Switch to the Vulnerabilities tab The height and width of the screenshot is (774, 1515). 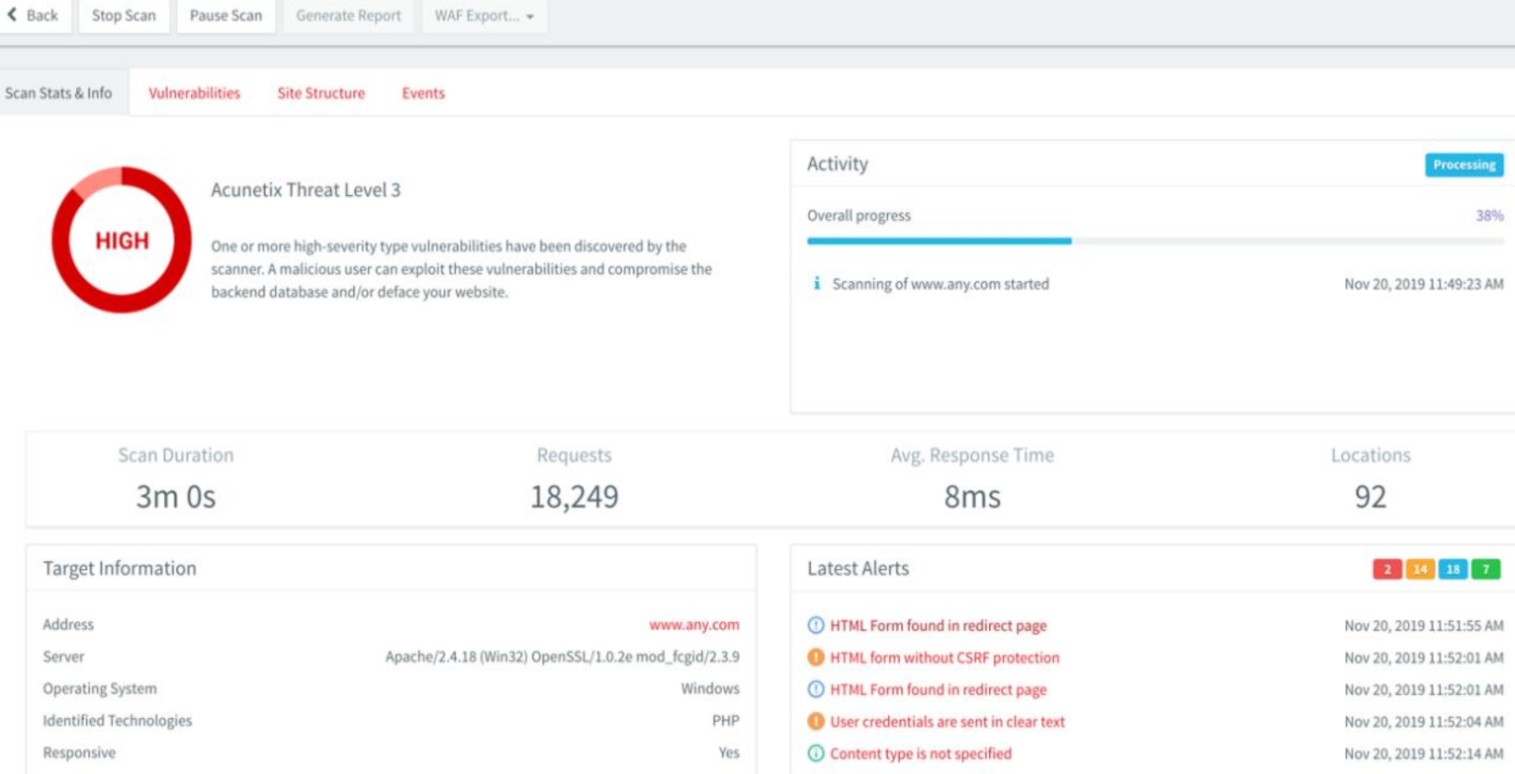[x=194, y=93]
